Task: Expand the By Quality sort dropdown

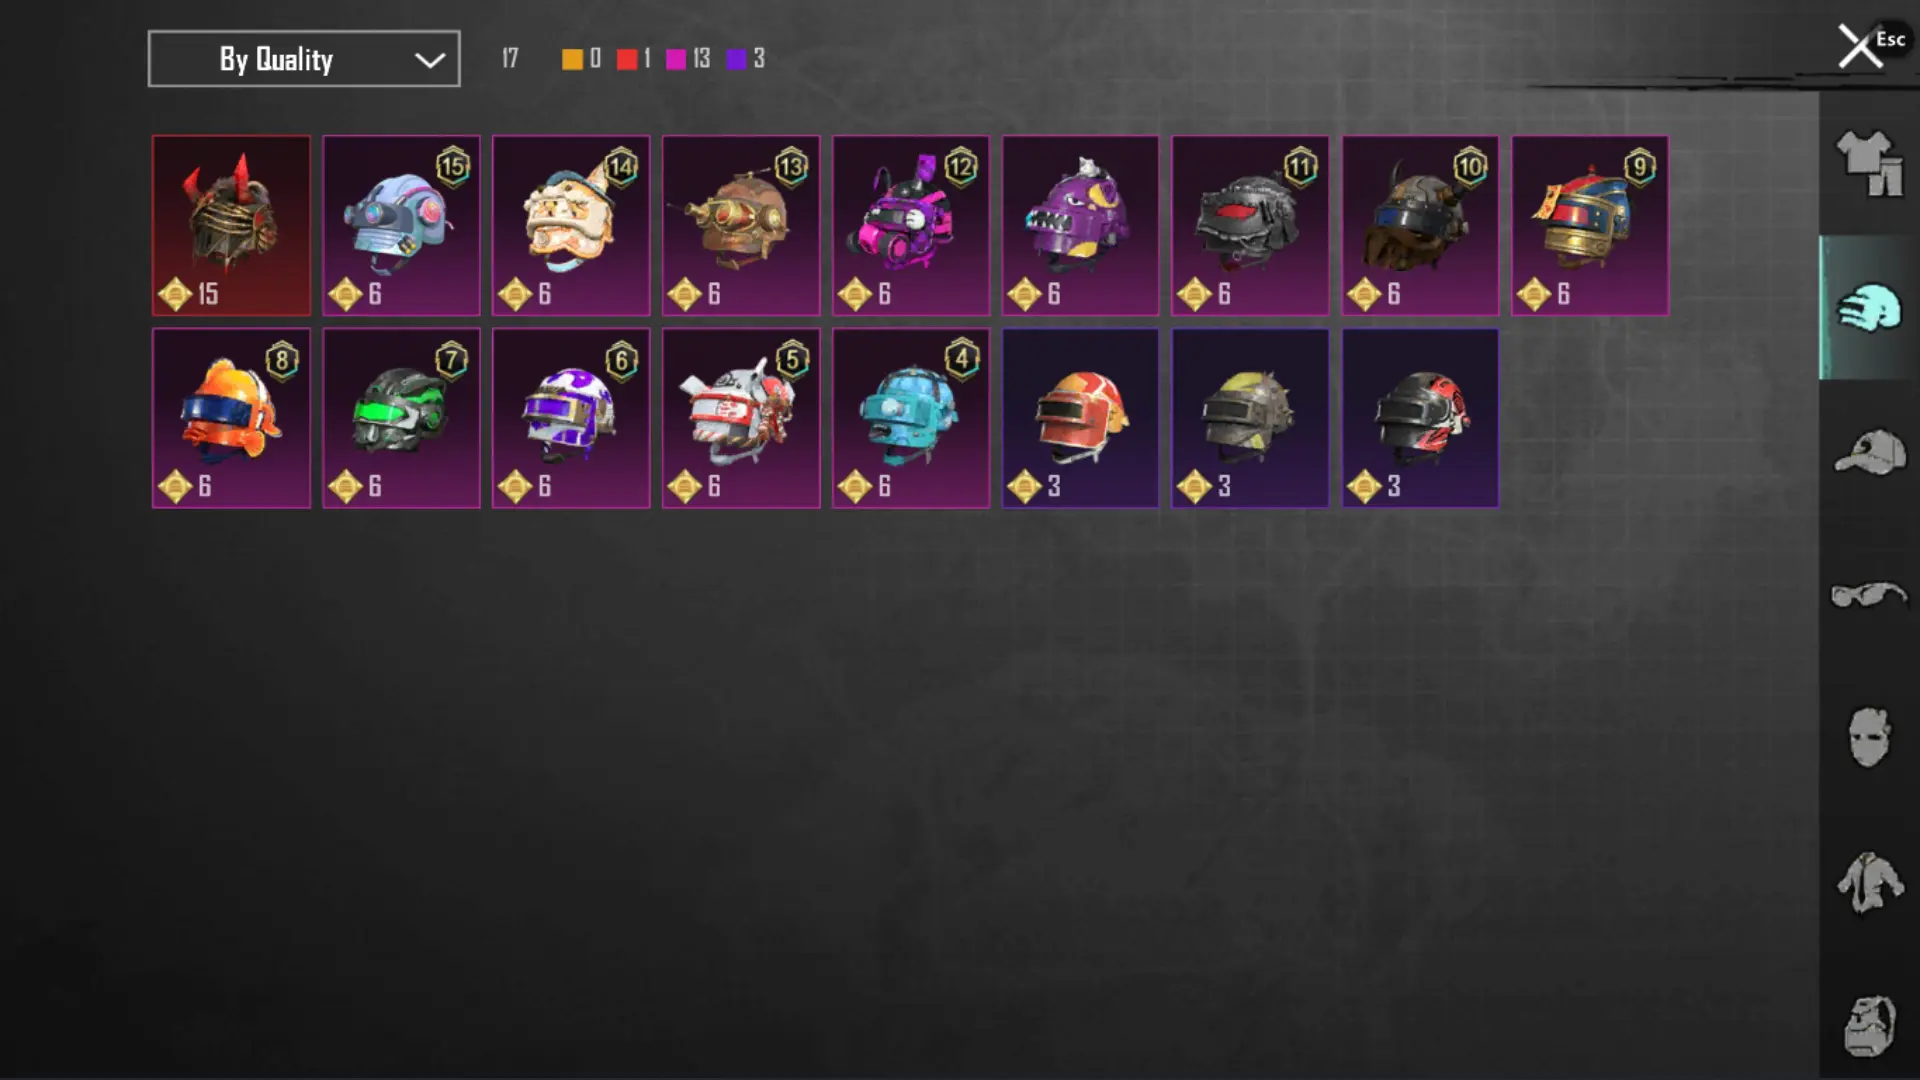Action: 304,59
